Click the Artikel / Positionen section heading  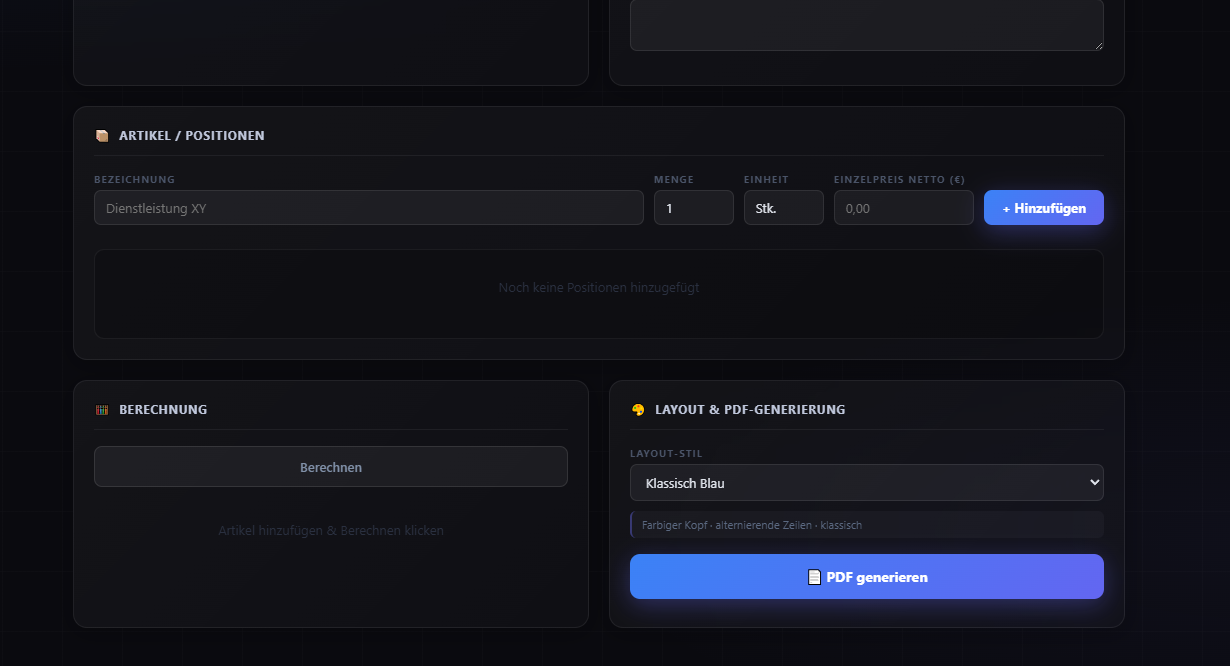pyautogui.click(x=191, y=135)
